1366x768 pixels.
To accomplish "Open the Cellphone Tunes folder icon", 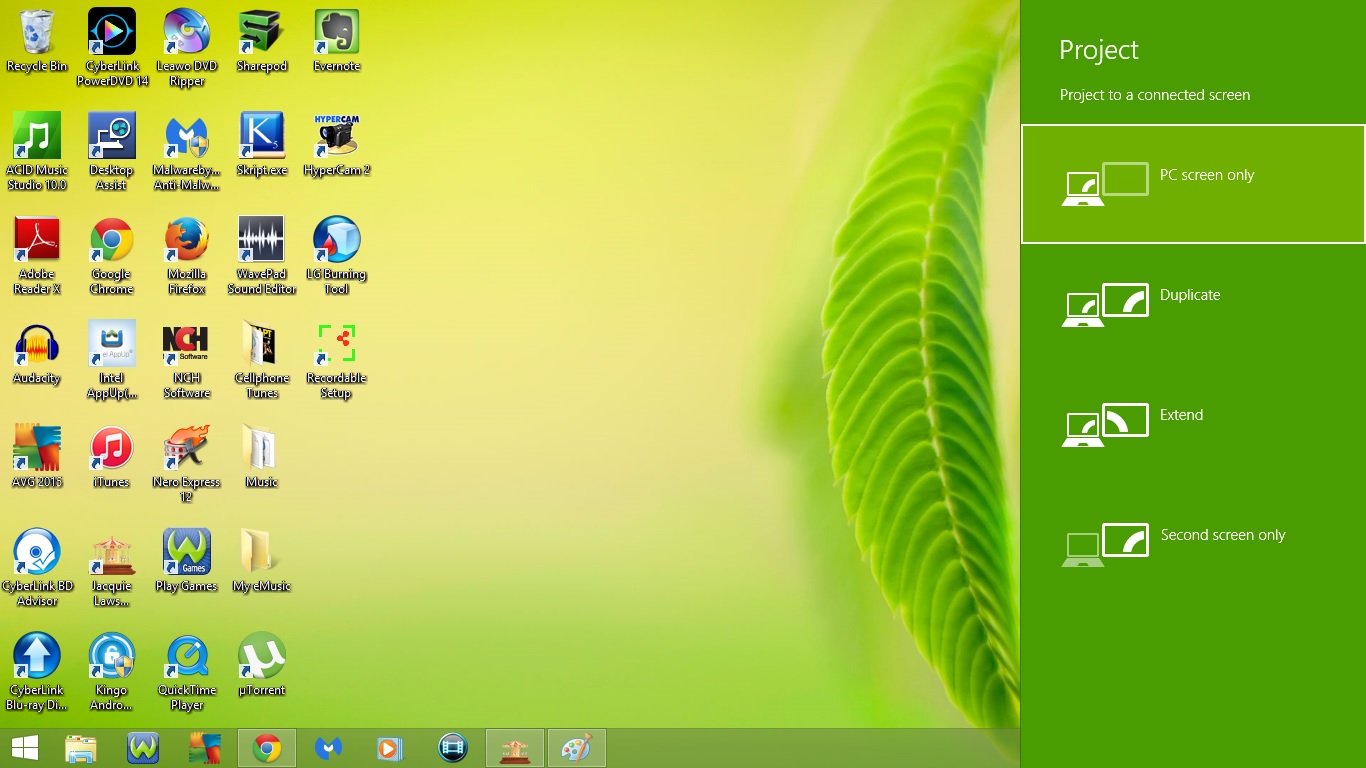I will pos(262,360).
